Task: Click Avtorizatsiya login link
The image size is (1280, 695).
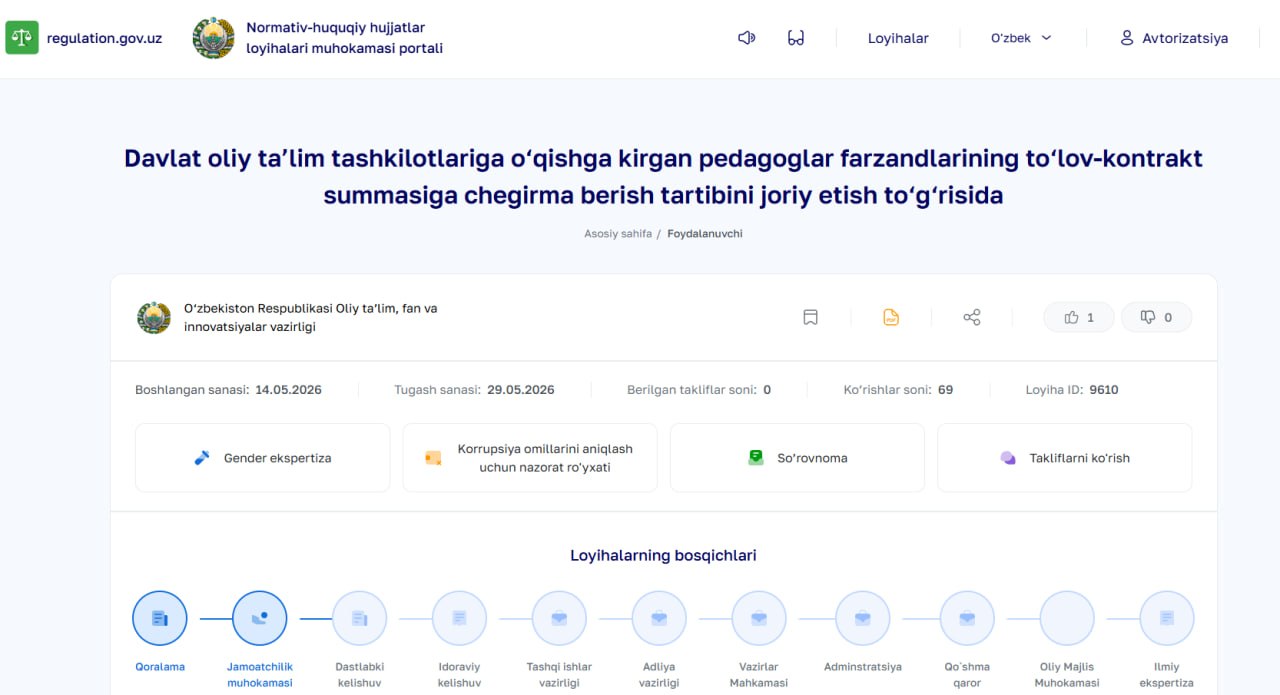Action: click(x=1185, y=38)
